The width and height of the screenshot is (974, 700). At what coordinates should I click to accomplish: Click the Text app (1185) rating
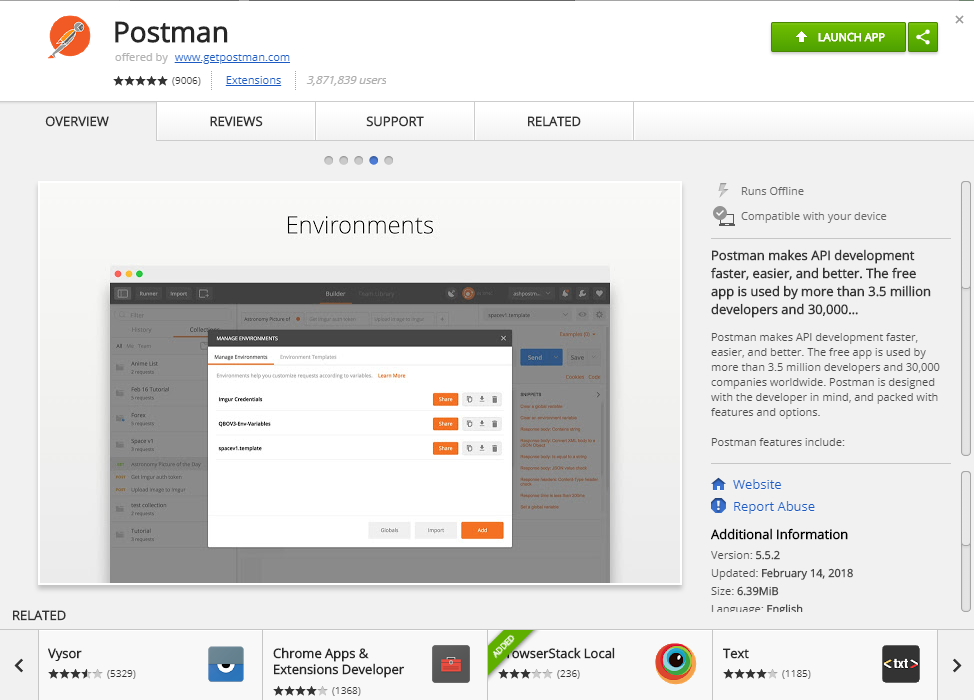click(767, 674)
